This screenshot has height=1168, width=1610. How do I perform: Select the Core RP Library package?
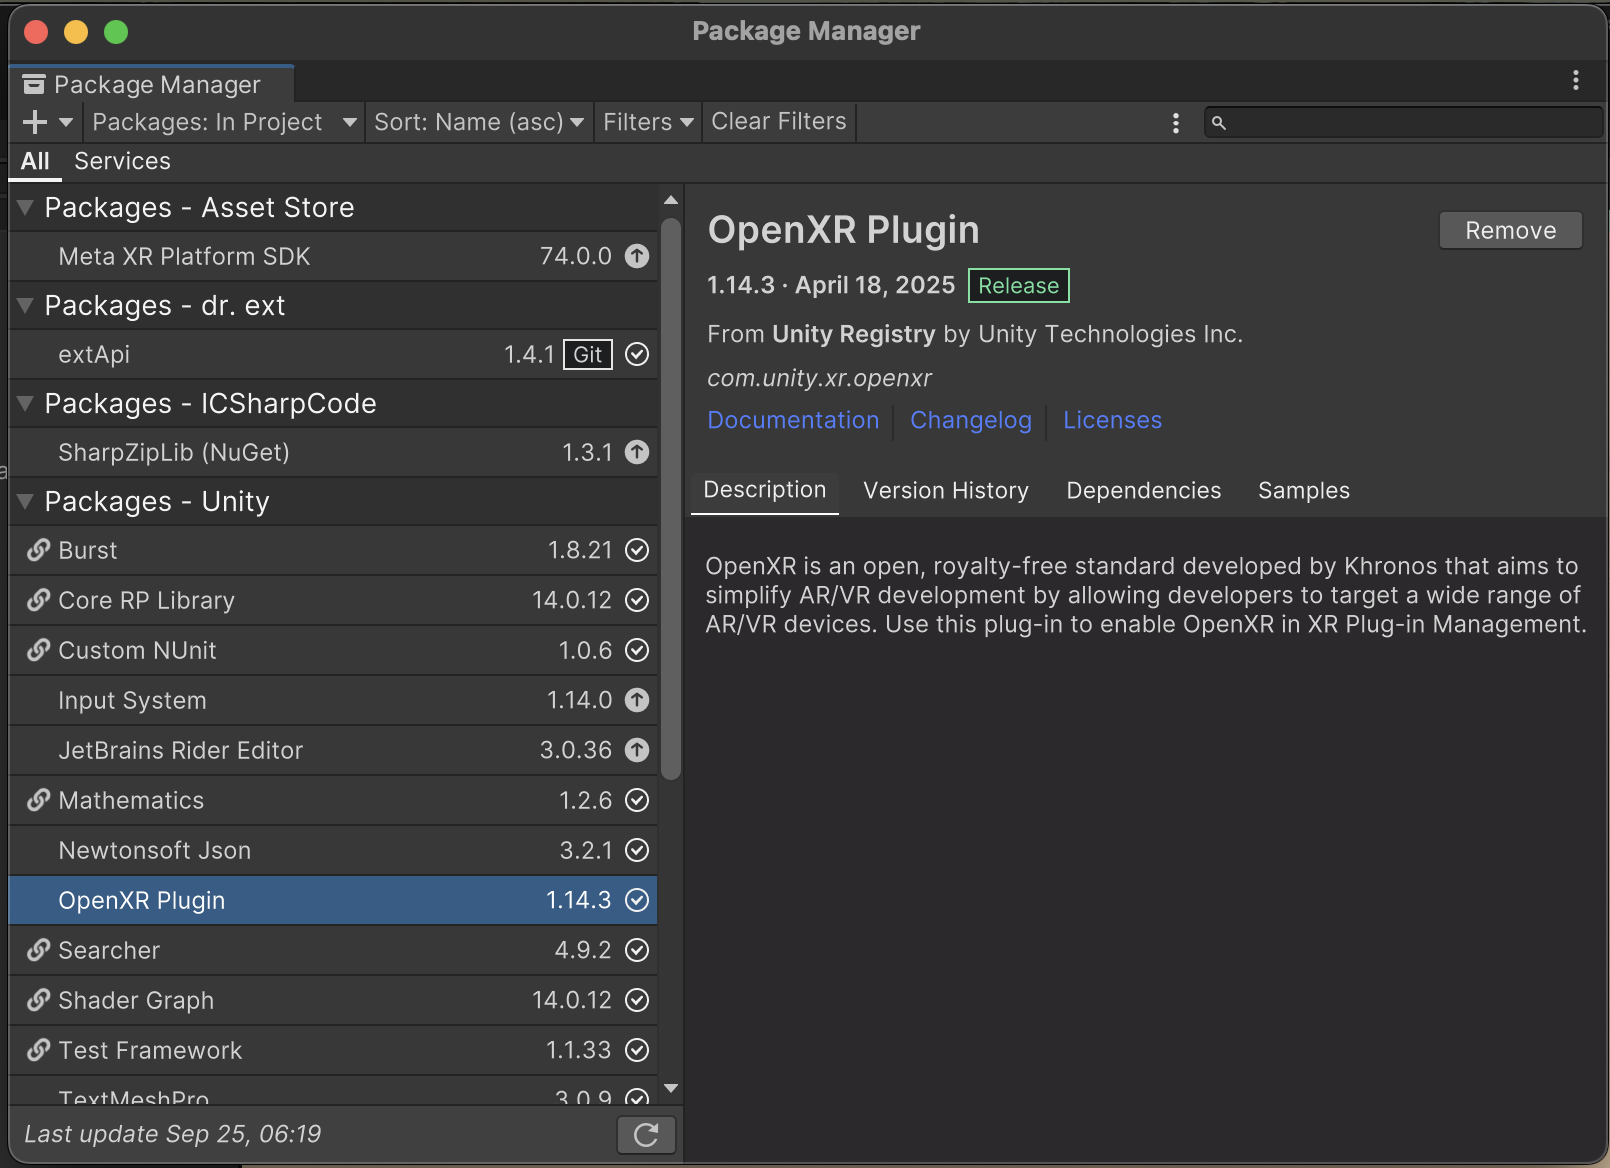[333, 601]
